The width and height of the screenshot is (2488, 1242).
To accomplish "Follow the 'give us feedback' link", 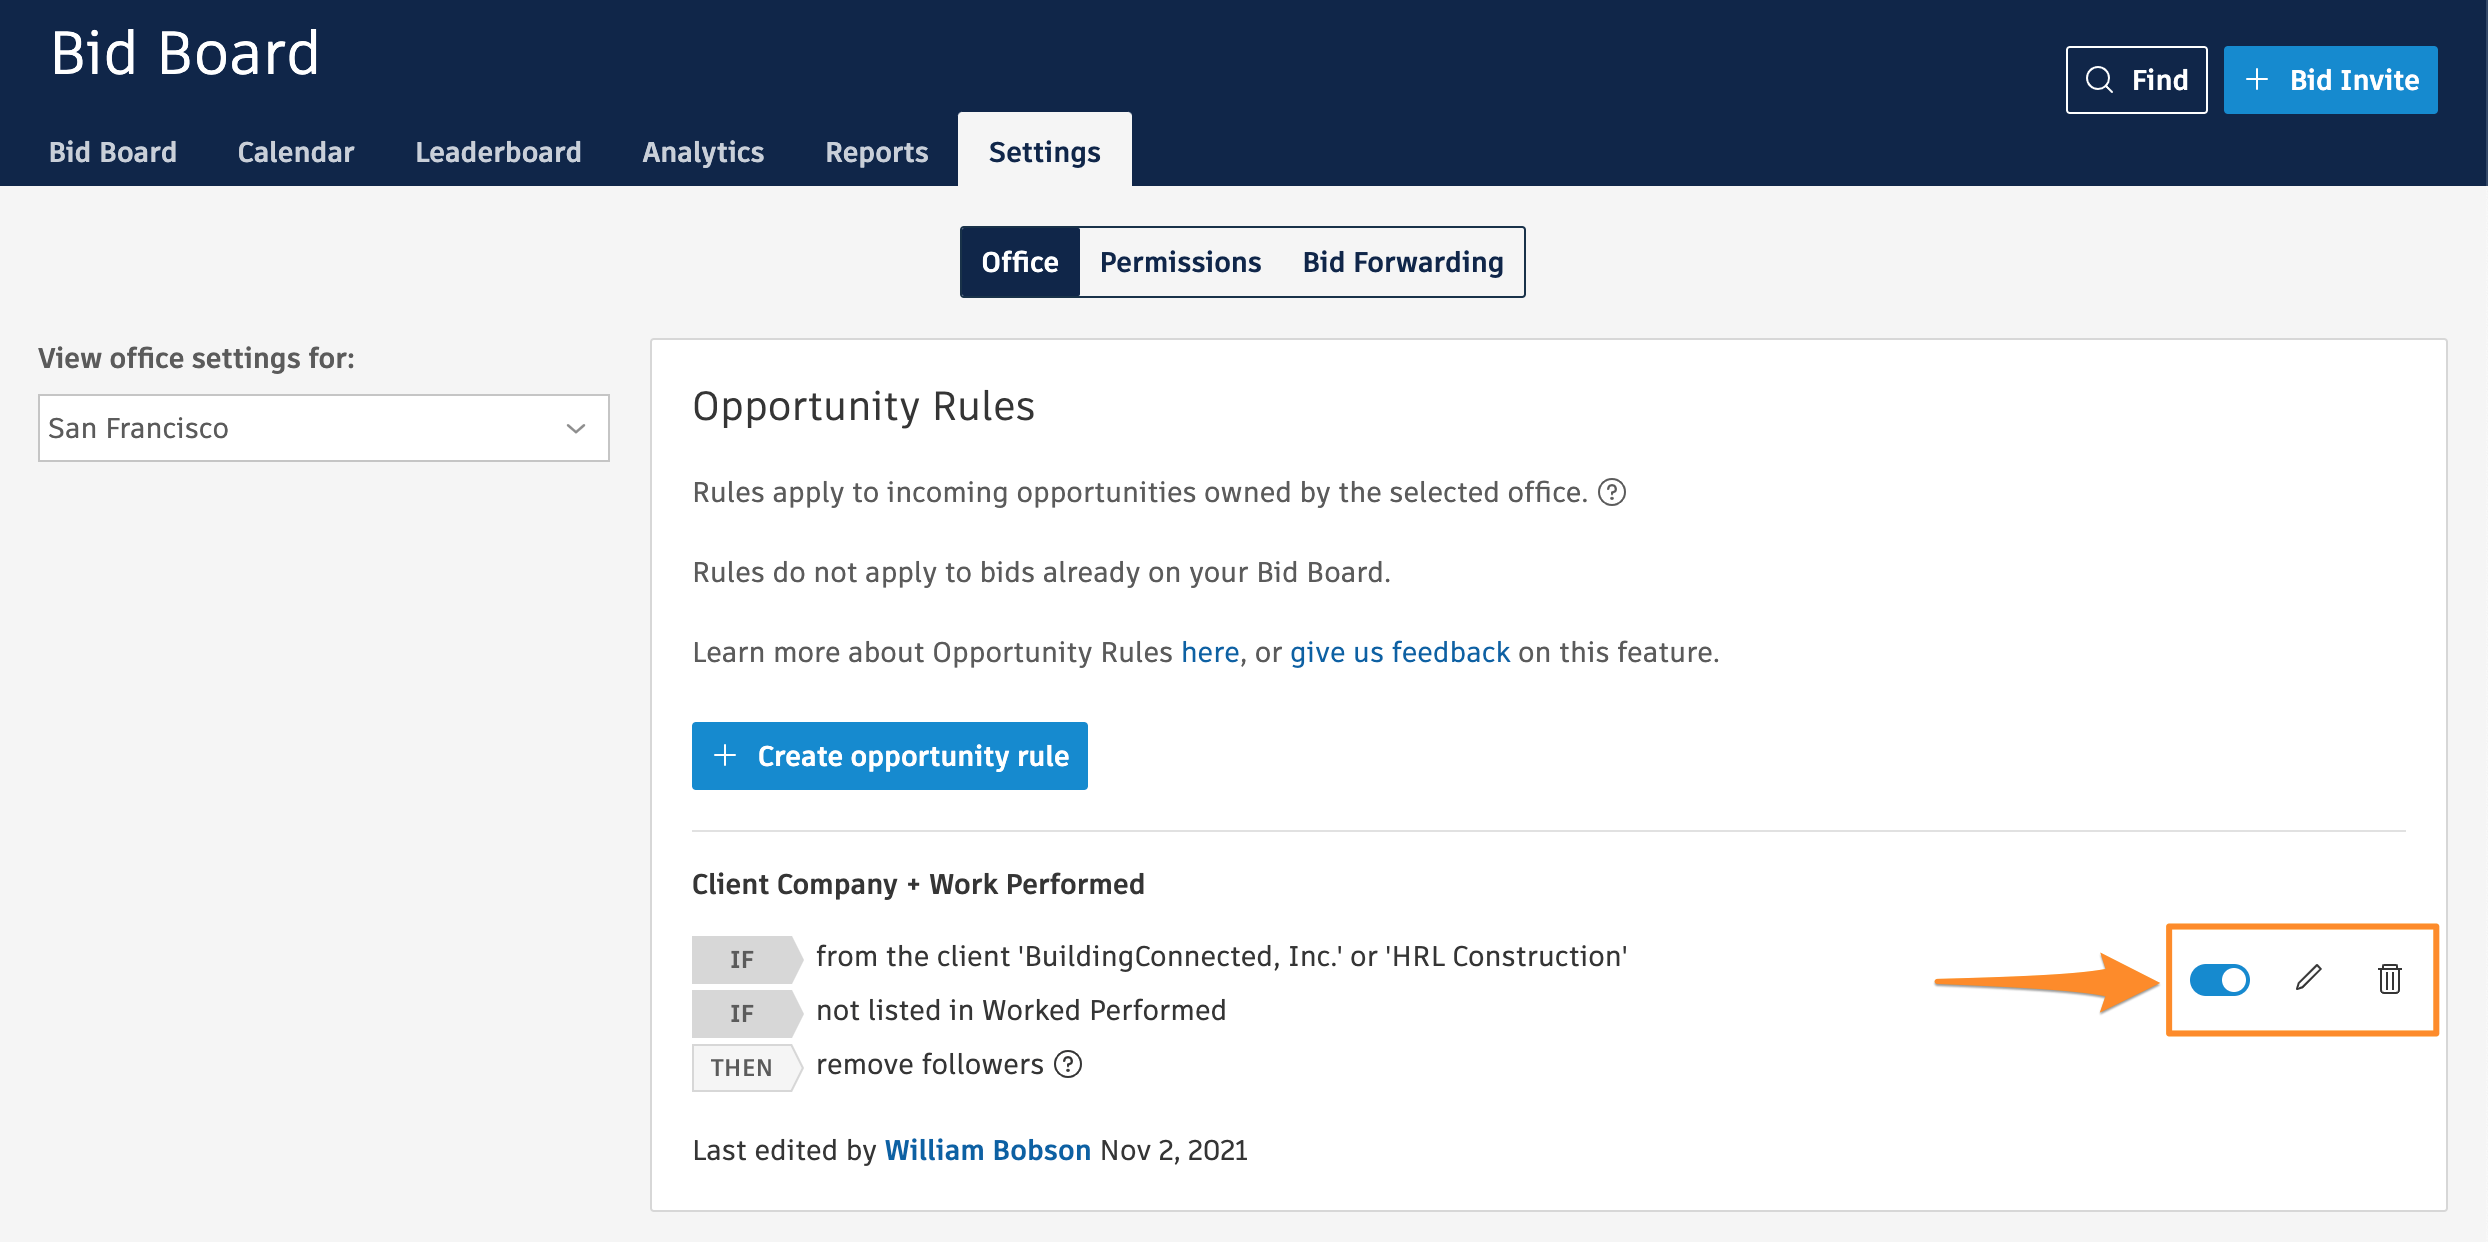I will point(1399,652).
